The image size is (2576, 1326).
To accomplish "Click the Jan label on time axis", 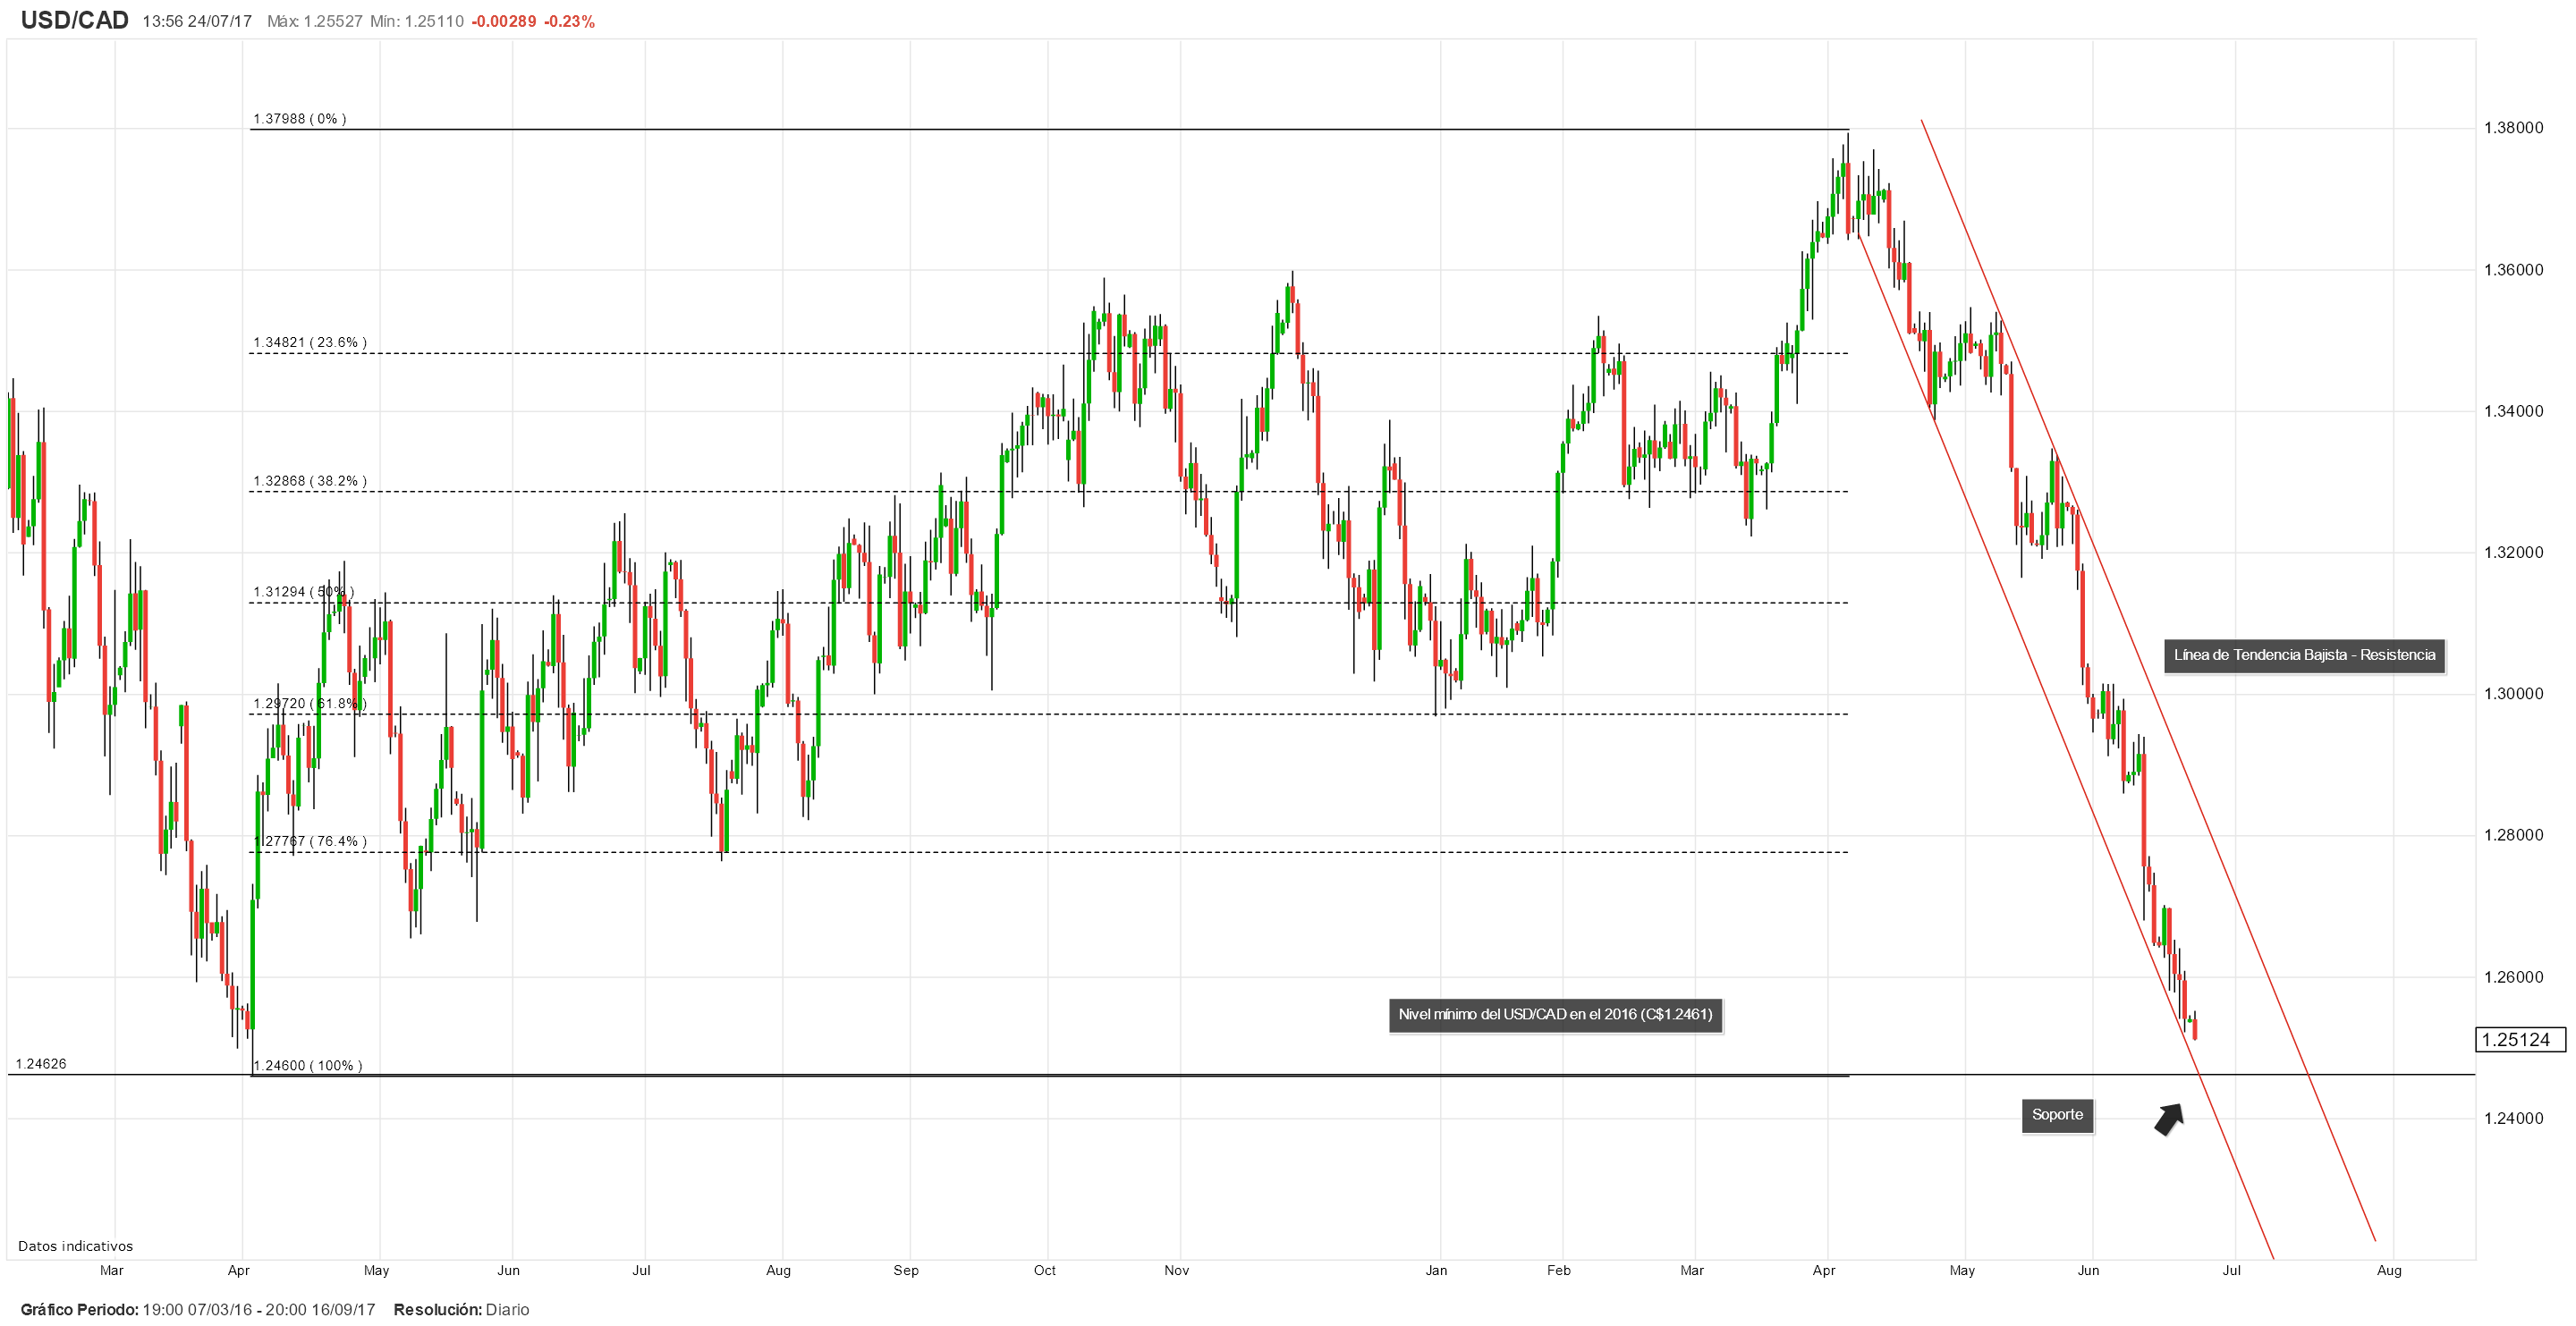I will [1436, 1271].
